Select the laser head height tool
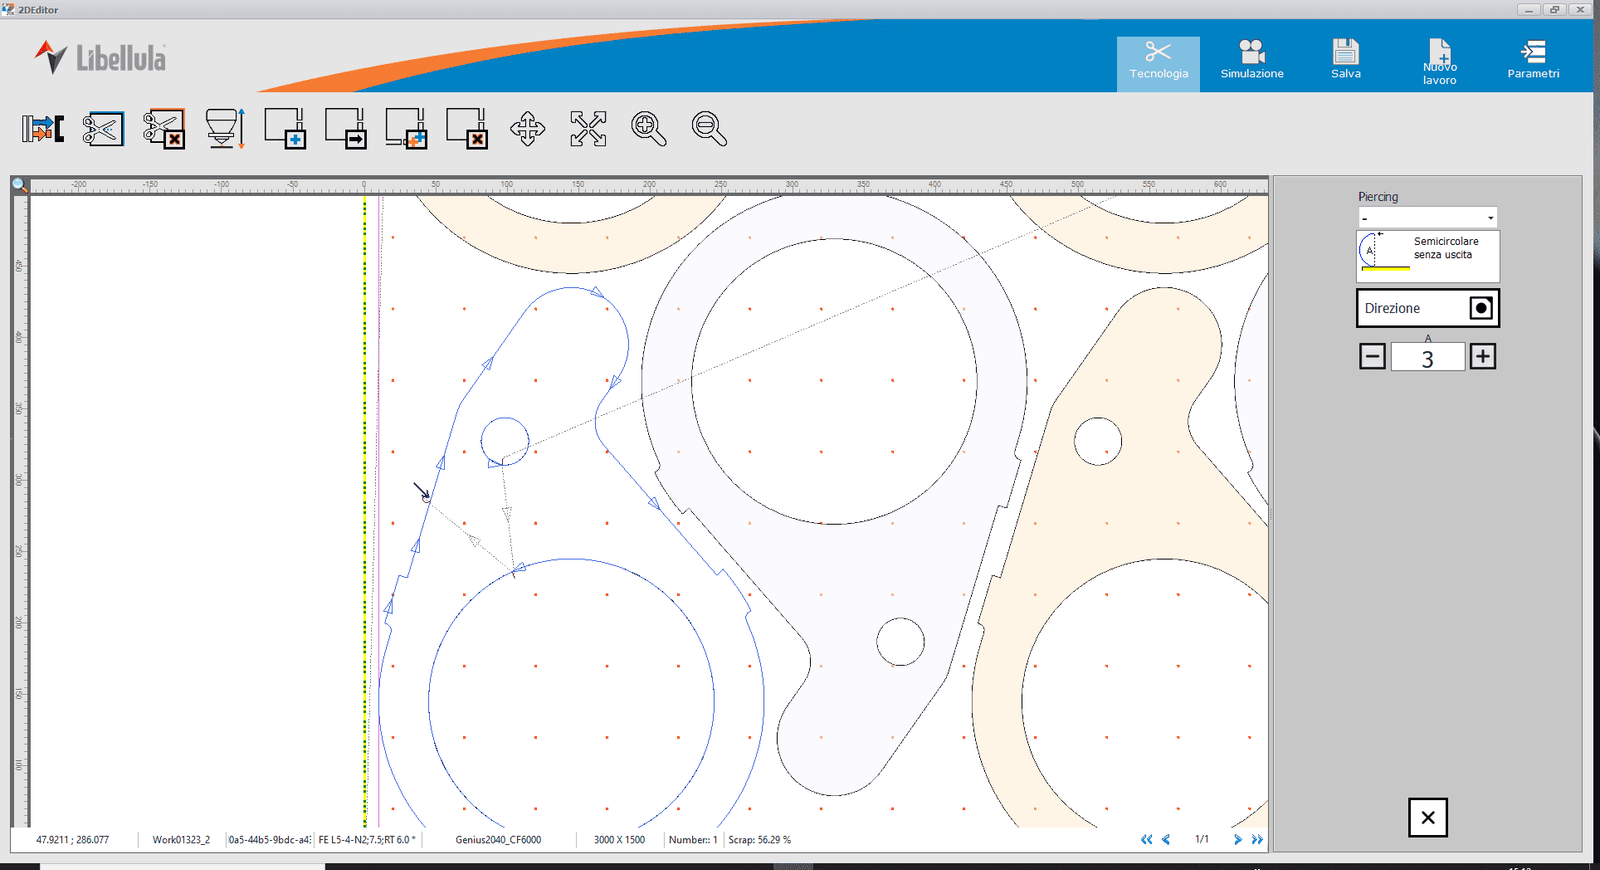1600x870 pixels. pyautogui.click(x=225, y=129)
